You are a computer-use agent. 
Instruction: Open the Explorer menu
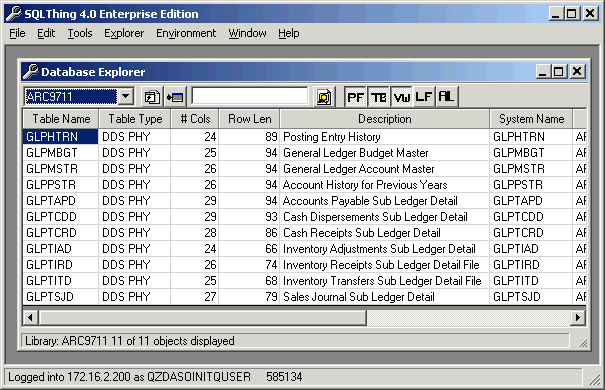[124, 34]
